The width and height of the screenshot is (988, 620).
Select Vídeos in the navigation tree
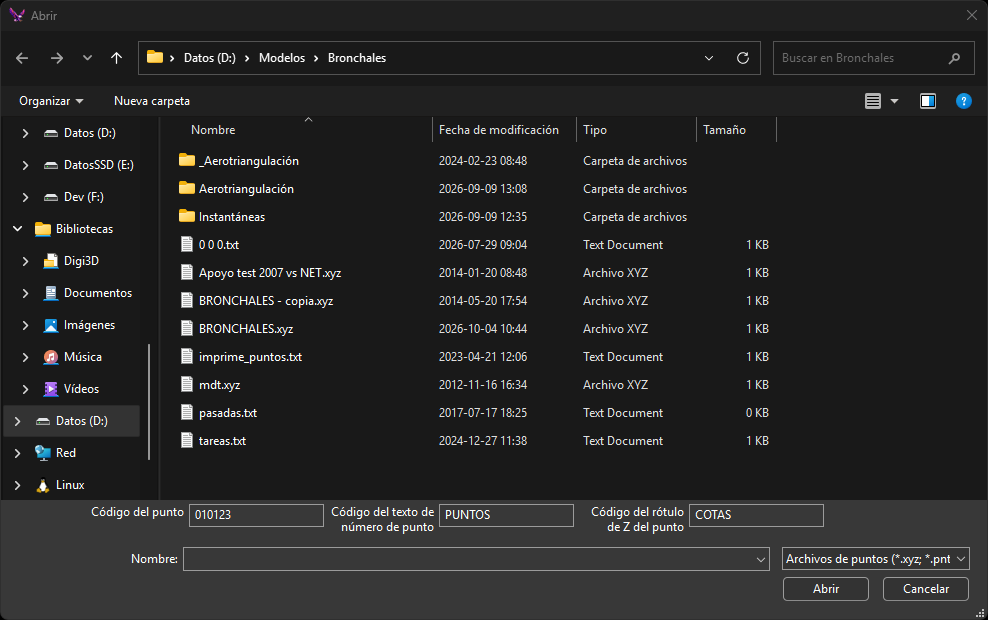pos(81,389)
